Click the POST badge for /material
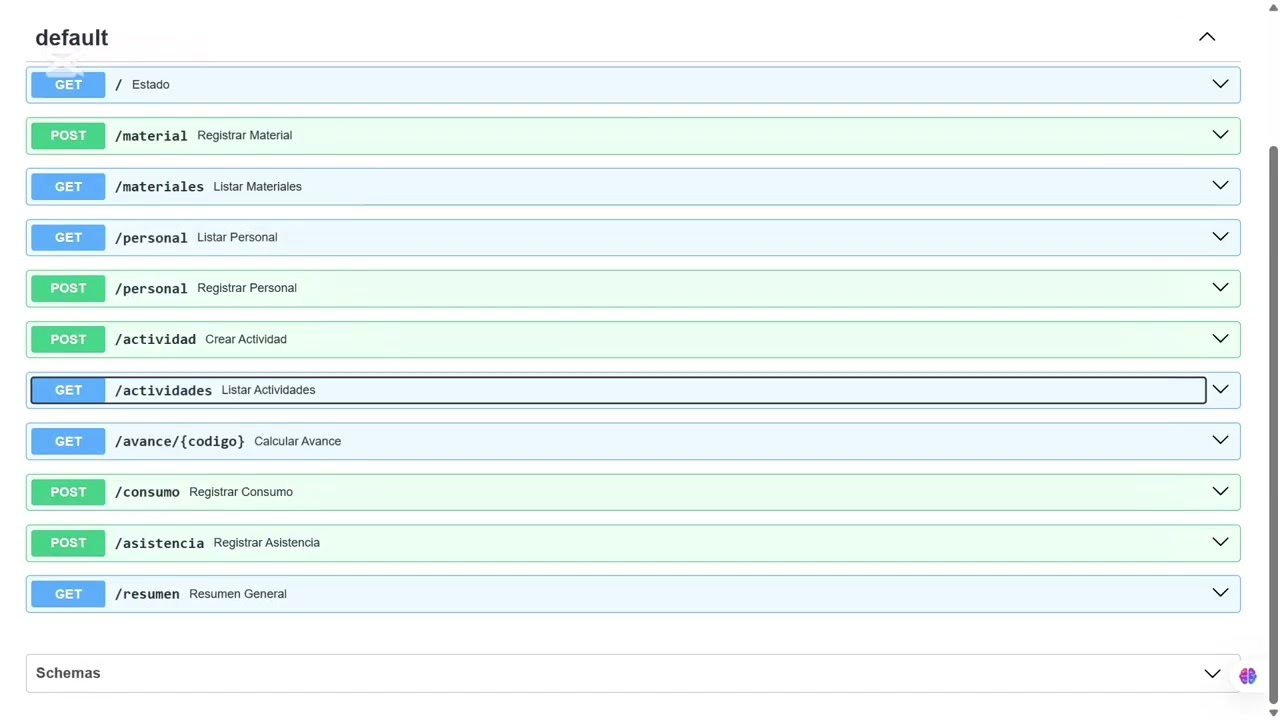 pos(68,135)
